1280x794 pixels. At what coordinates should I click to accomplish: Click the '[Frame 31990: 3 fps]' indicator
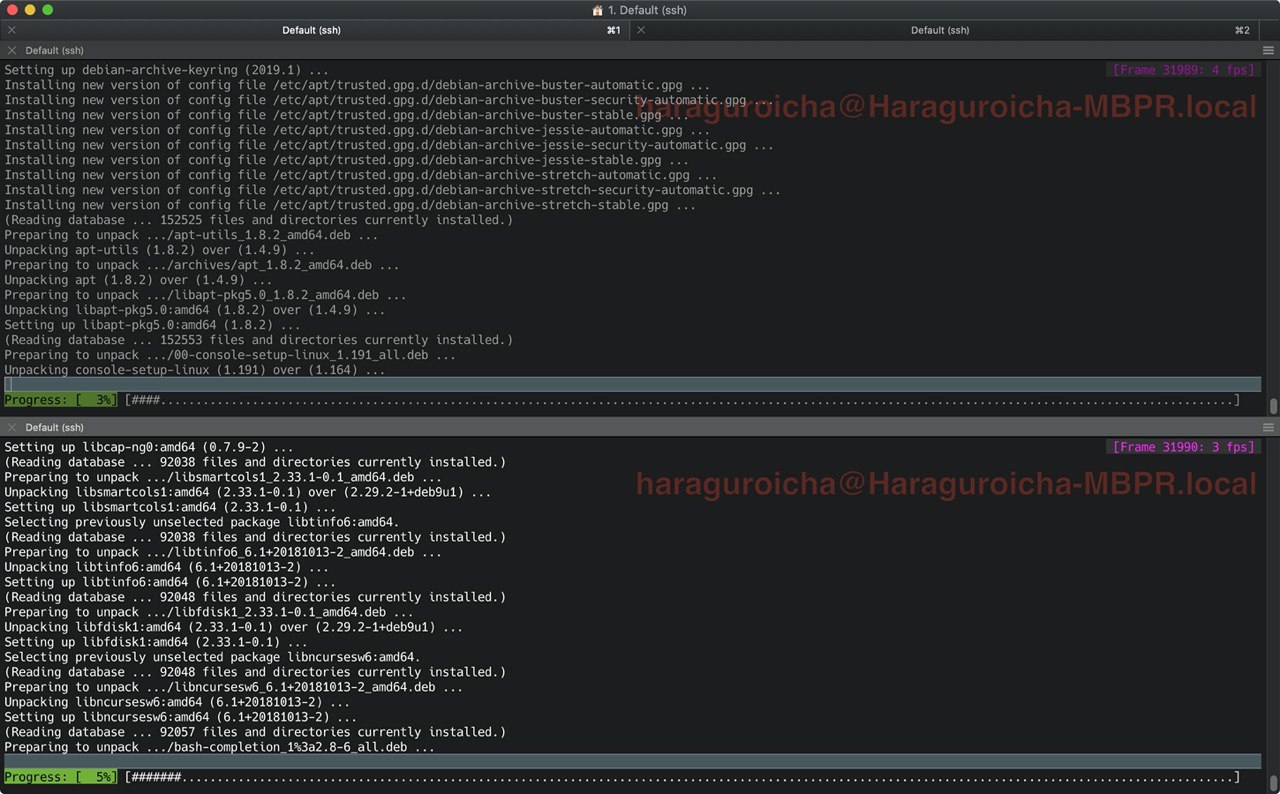[x=1183, y=447]
